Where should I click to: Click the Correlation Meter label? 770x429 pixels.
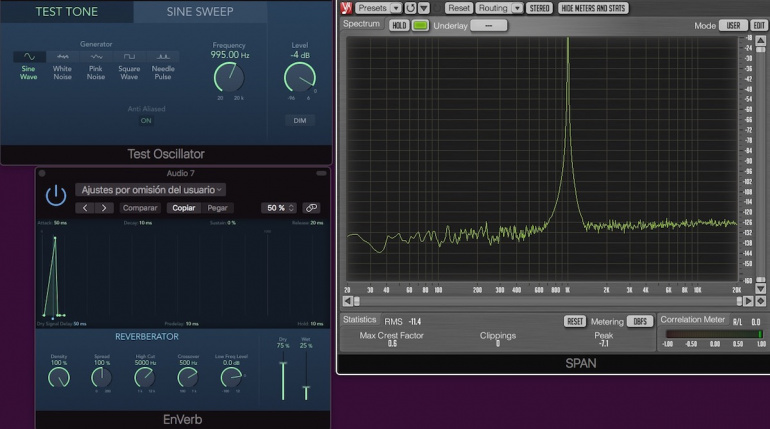[692, 320]
